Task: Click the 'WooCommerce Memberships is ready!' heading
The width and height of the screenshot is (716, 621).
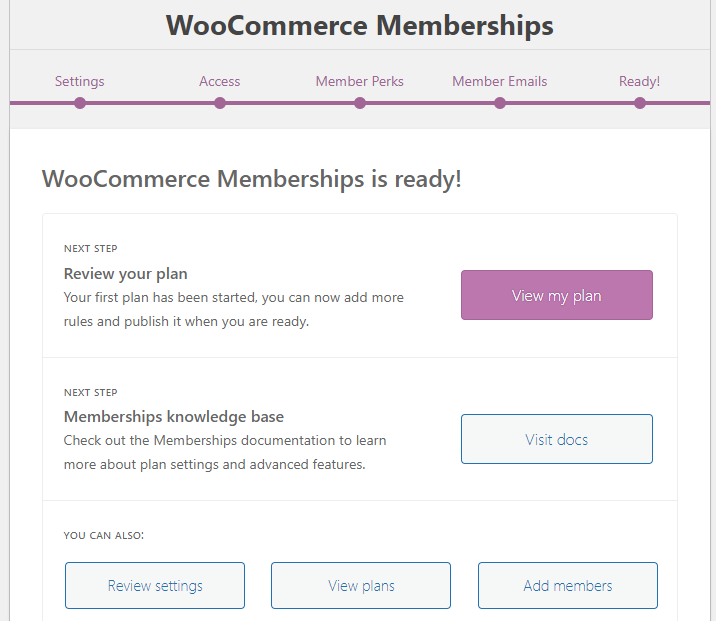Action: point(252,179)
